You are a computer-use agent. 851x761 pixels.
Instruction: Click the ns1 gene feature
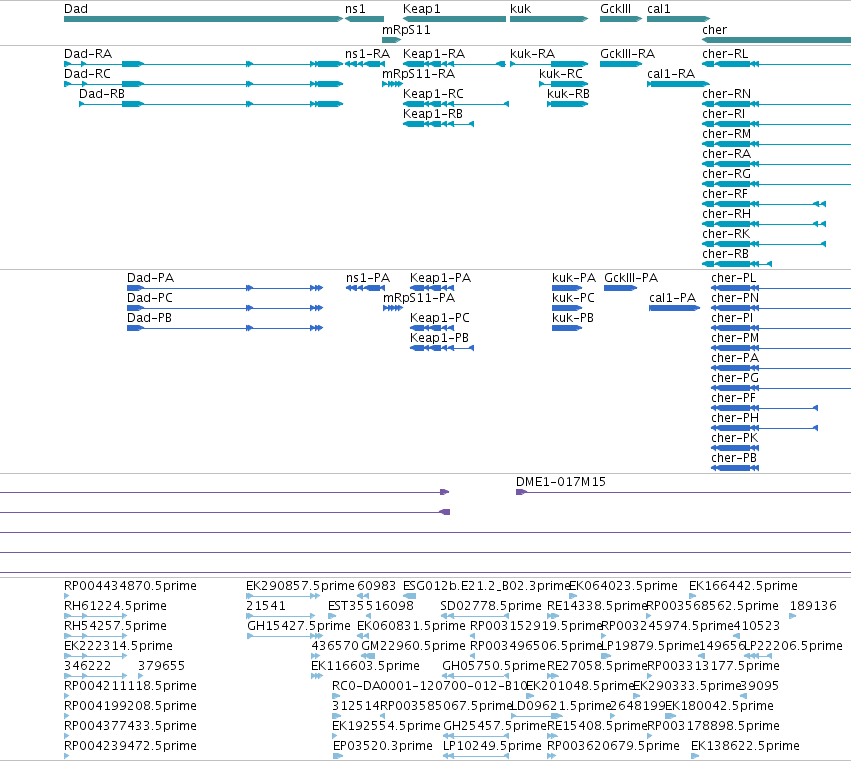[364, 19]
